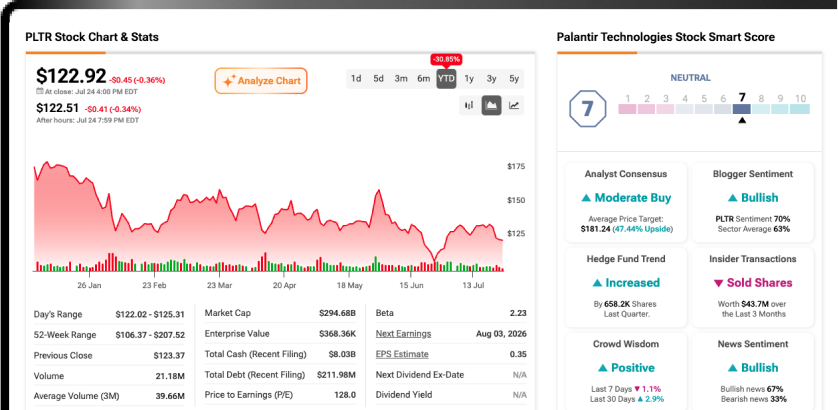
Task: Click the calendar icon beside At close
Action: [40, 91]
